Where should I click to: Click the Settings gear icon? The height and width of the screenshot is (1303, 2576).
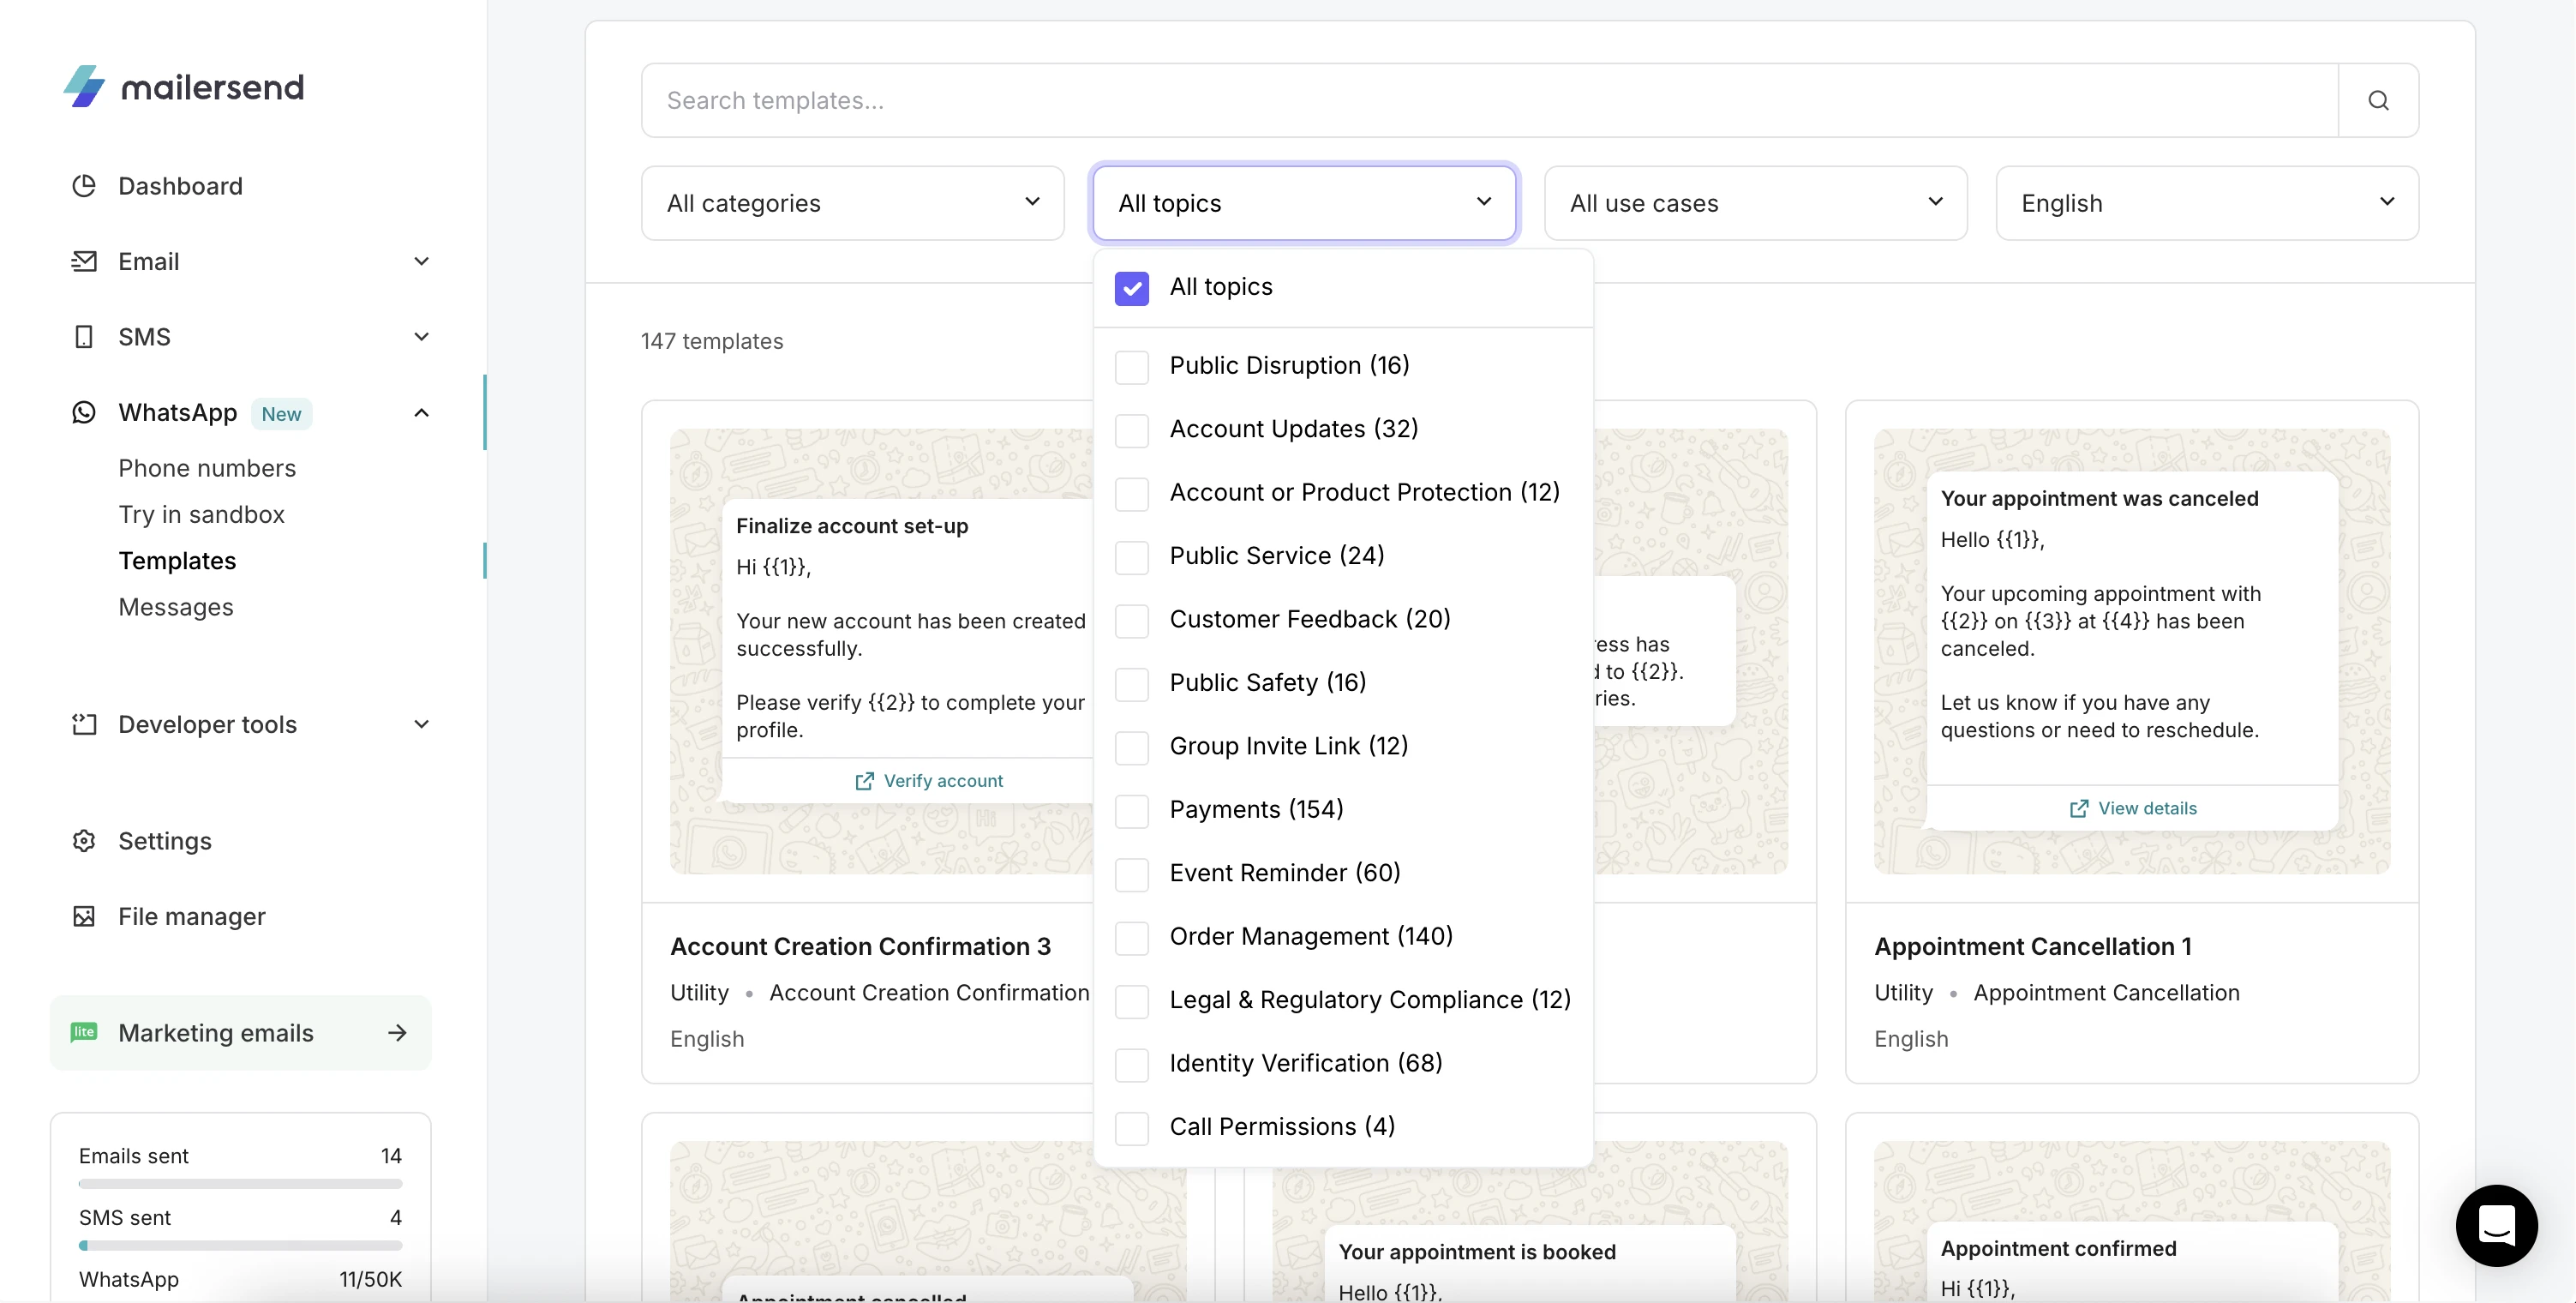[84, 841]
